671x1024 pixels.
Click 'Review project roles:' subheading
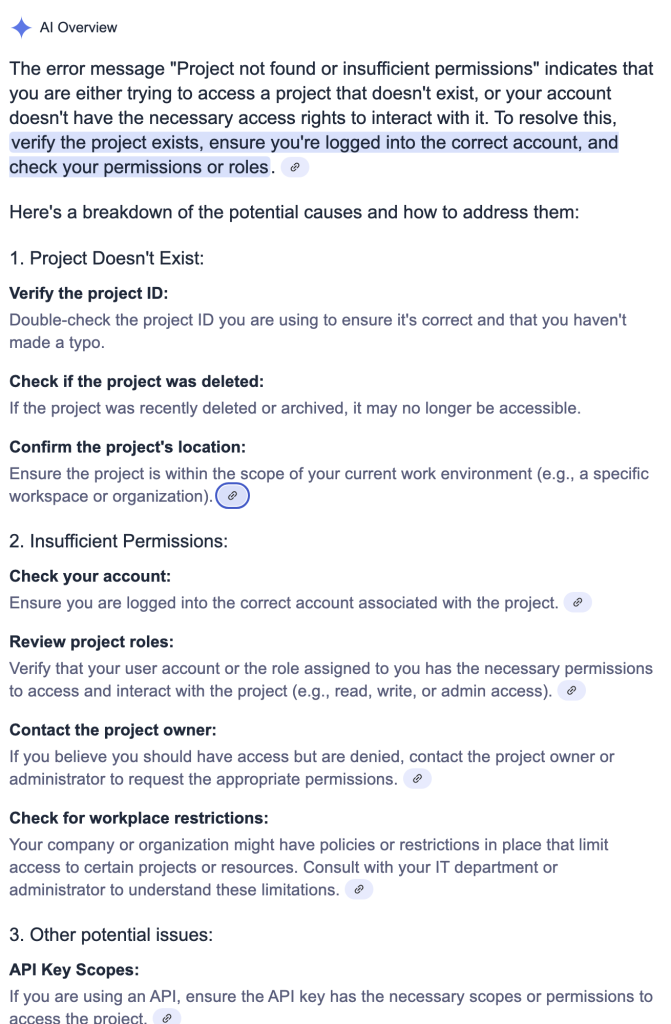tap(91, 641)
